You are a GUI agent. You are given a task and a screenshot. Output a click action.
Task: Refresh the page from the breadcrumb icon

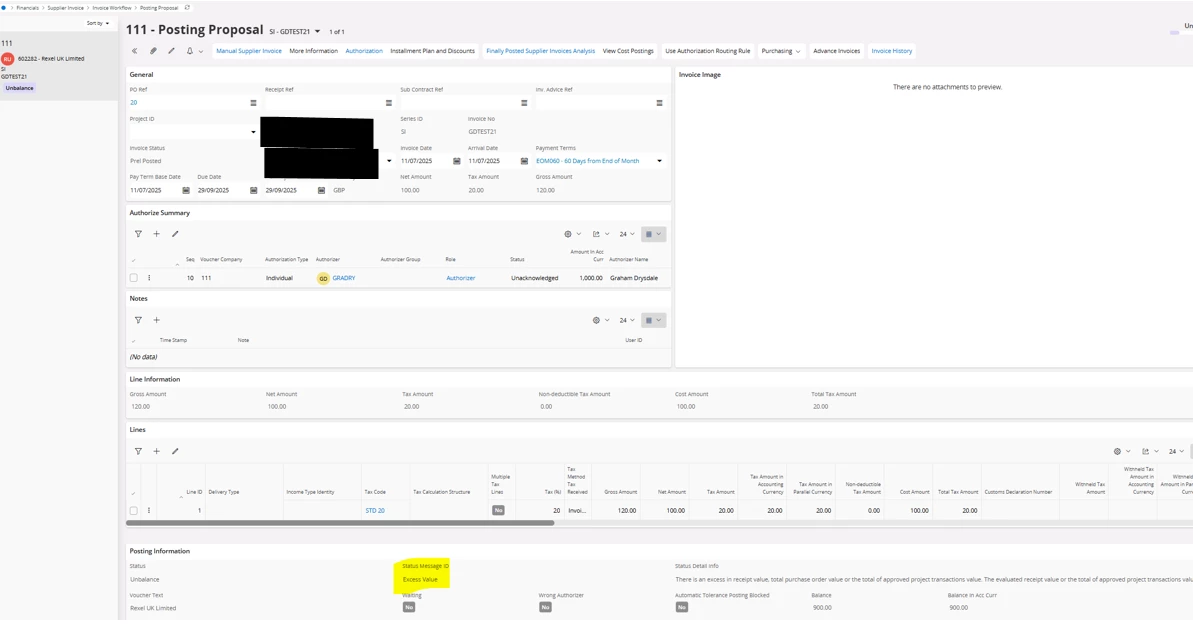pyautogui.click(x=187, y=8)
